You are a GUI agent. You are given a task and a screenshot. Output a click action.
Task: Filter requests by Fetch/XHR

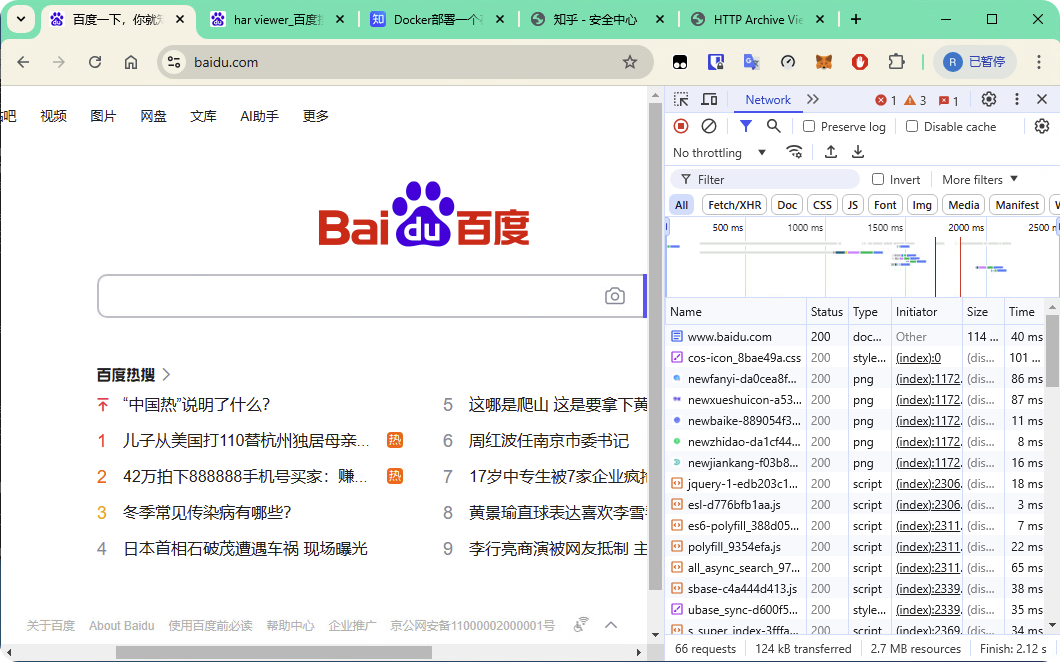(735, 205)
